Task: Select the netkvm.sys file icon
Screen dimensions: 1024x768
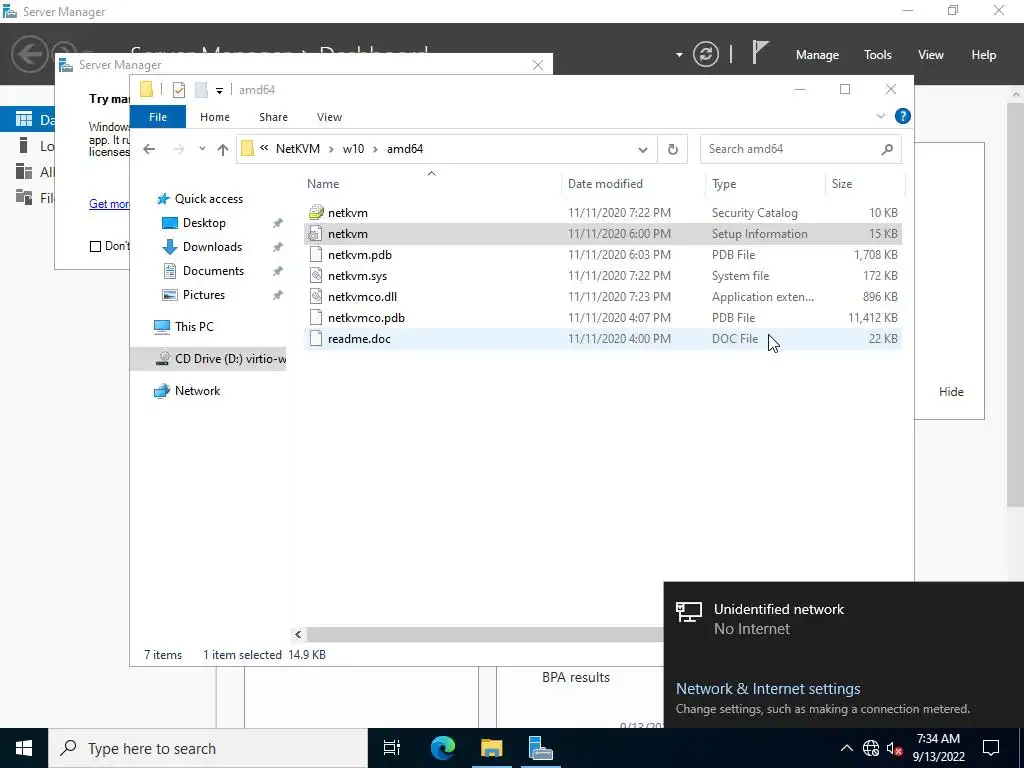Action: (315, 276)
